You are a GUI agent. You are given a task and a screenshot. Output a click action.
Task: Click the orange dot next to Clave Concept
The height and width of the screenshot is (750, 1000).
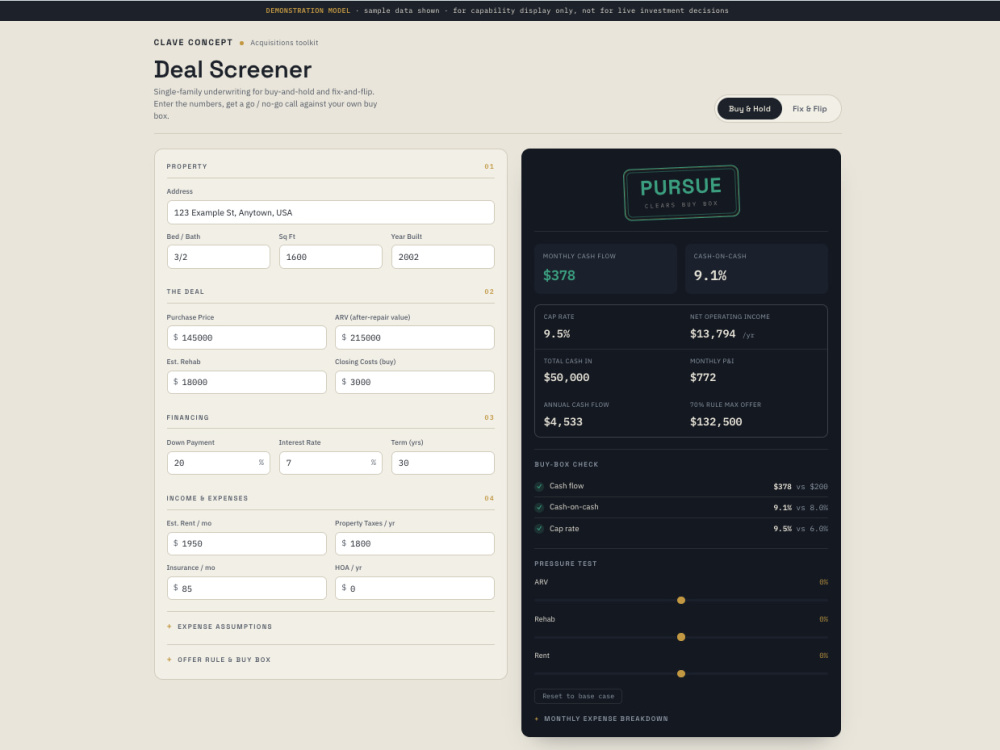242,43
